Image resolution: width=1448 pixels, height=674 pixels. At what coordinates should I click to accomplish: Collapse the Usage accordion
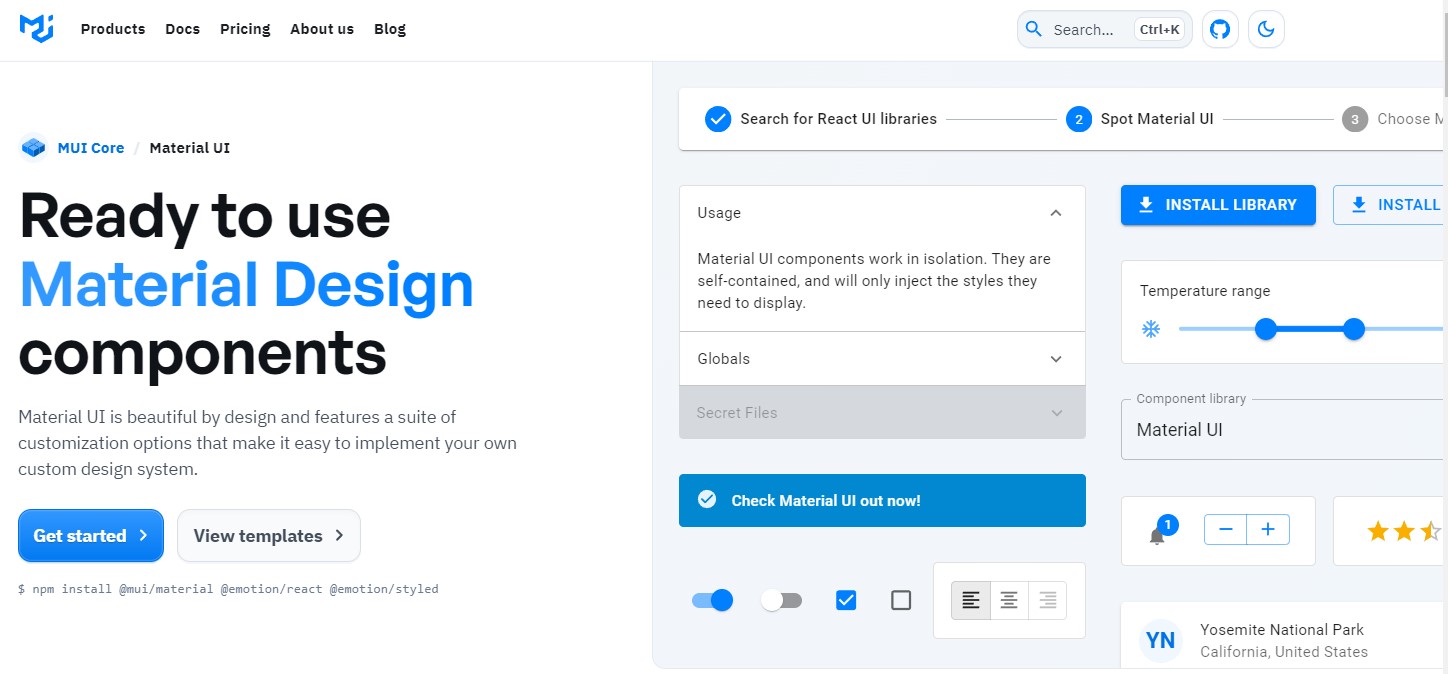click(x=1056, y=213)
